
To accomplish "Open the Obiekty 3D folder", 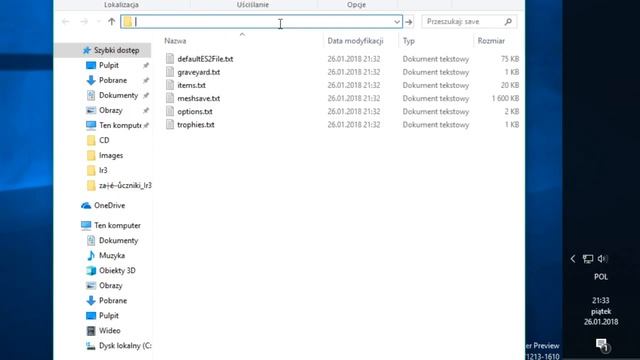I will coord(117,271).
